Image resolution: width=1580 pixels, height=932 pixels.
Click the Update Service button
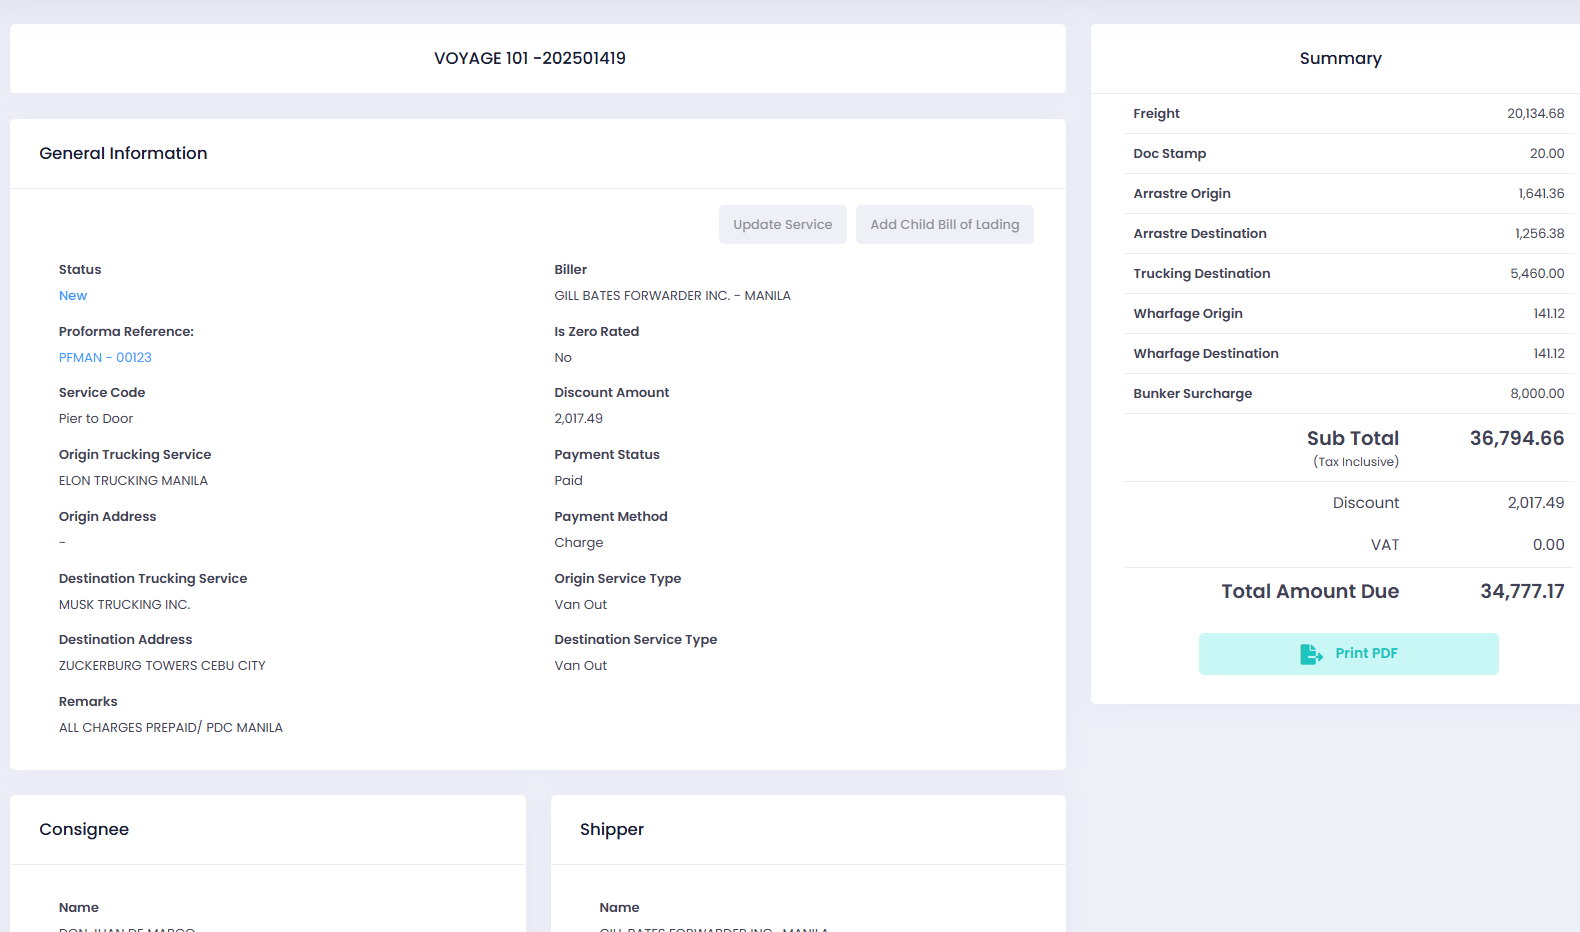coord(783,225)
